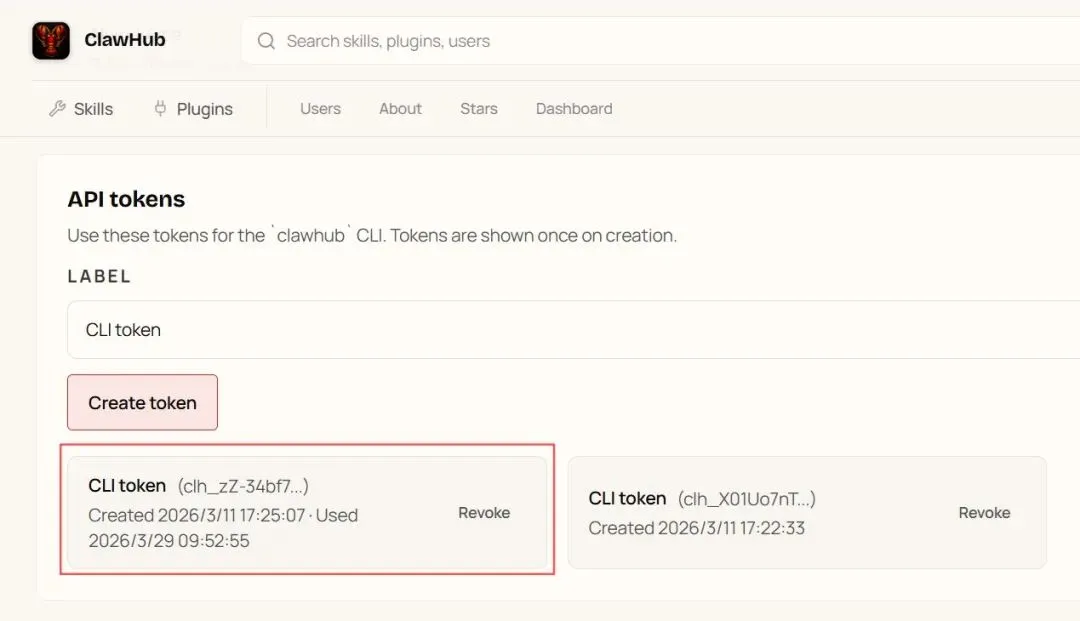Click the Label input containing CLI token
Image resolution: width=1080 pixels, height=621 pixels.
pyautogui.click(x=570, y=329)
